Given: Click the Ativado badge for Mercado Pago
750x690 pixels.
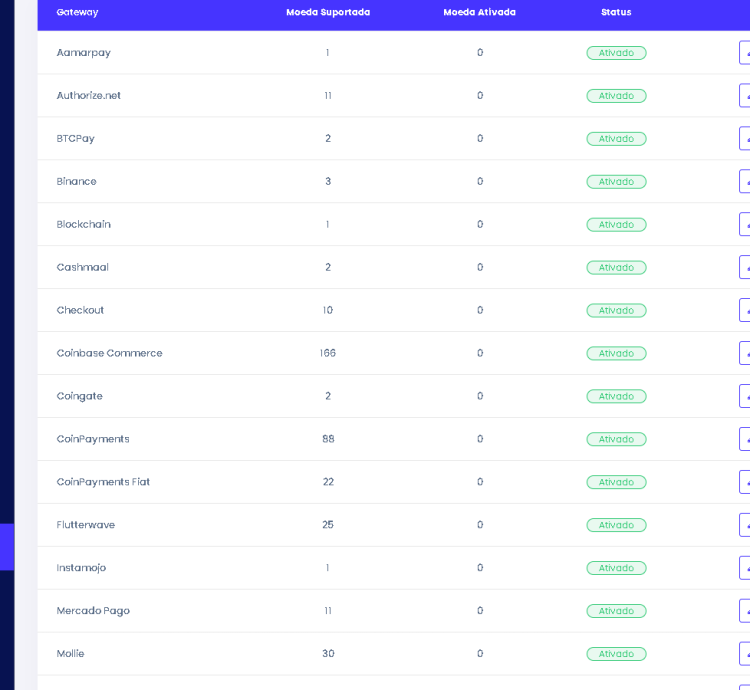Looking at the screenshot, I should pos(616,611).
